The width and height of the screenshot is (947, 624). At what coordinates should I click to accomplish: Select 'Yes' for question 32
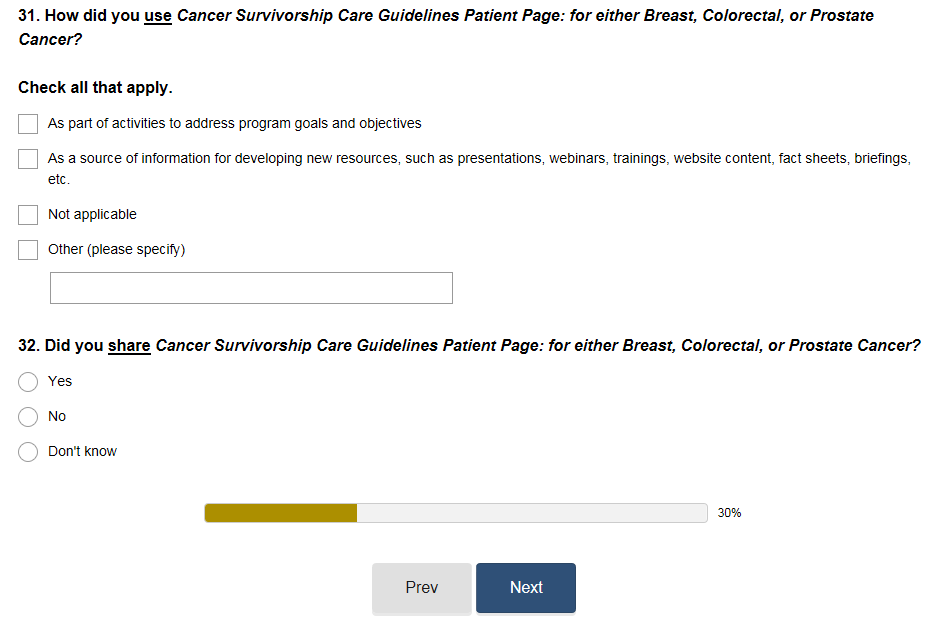[28, 382]
